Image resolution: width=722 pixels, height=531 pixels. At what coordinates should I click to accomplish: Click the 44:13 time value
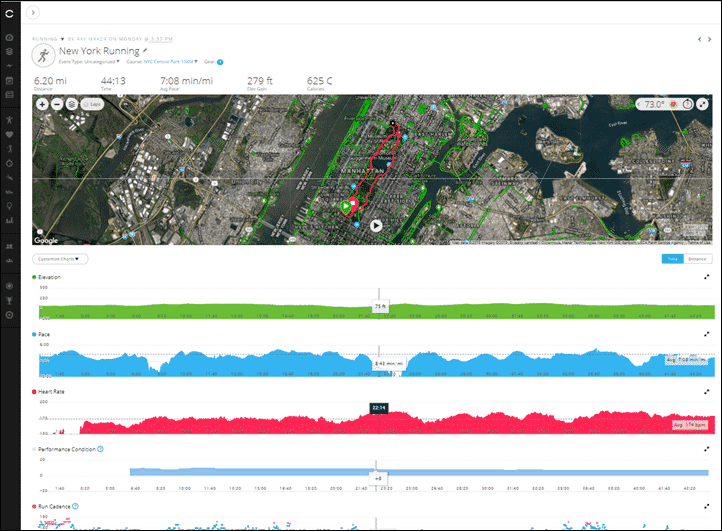[113, 81]
